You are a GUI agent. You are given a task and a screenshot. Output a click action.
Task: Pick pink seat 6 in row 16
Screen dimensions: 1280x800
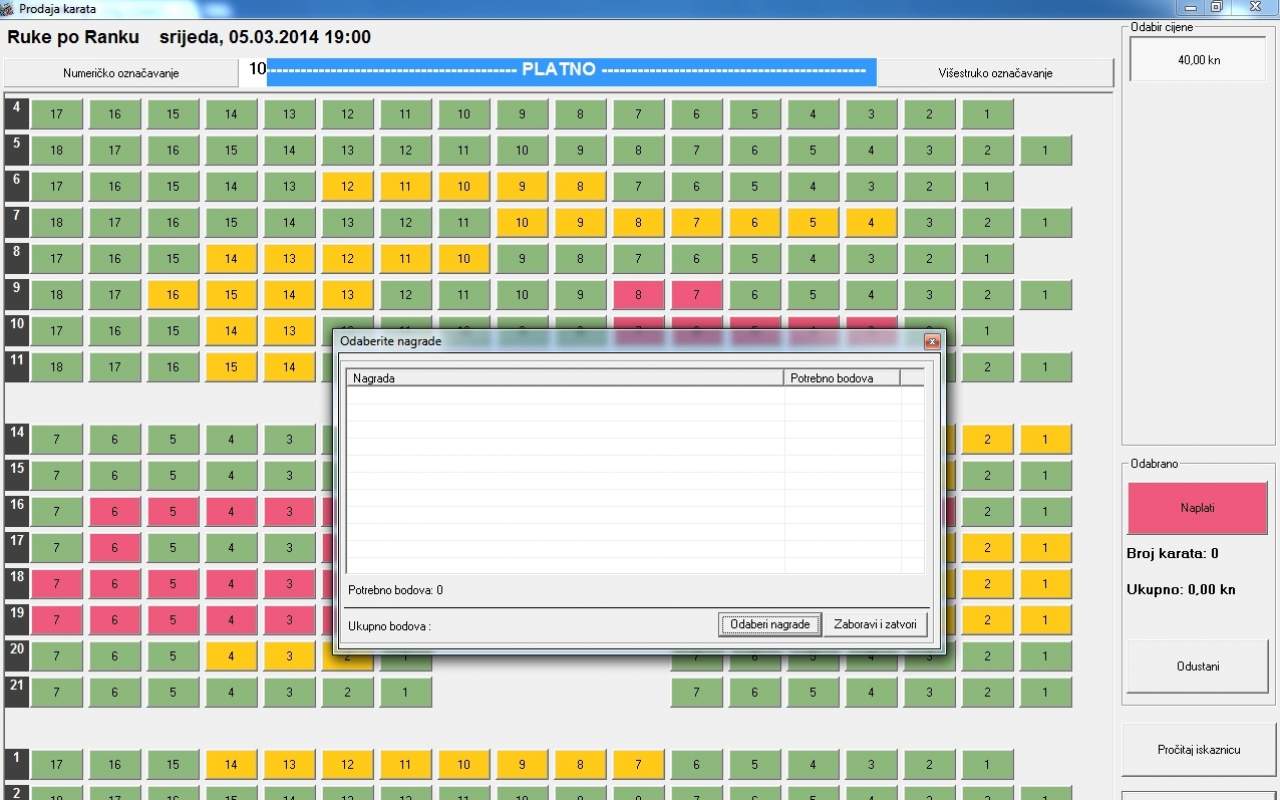pos(115,512)
